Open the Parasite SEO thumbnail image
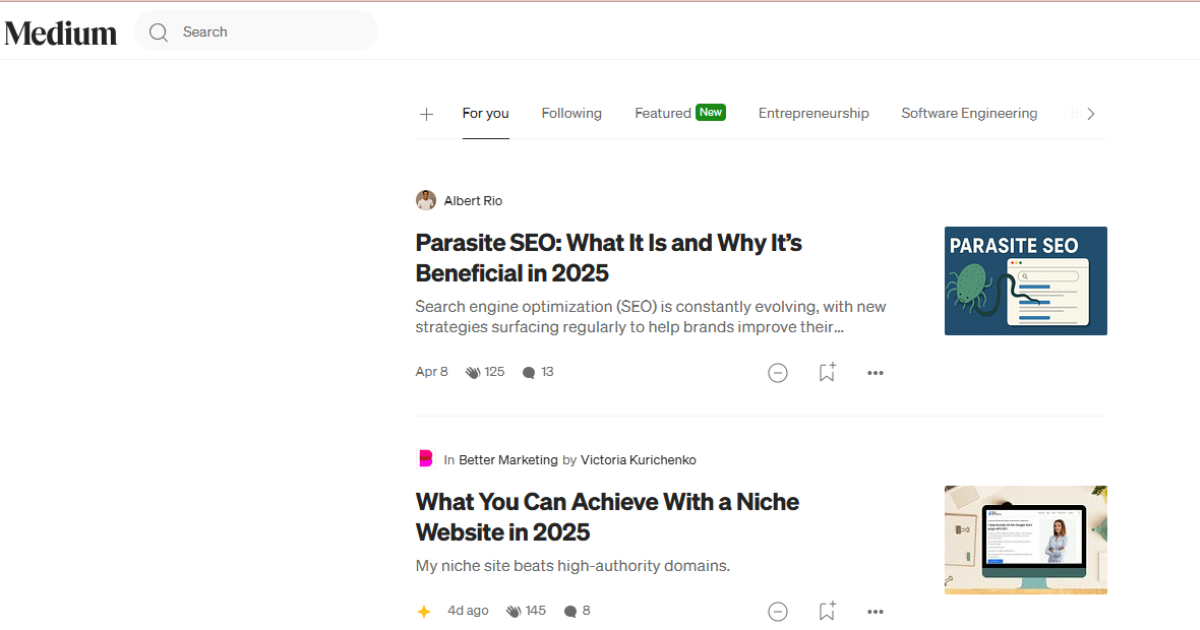This screenshot has height=630, width=1200. (x=1025, y=280)
